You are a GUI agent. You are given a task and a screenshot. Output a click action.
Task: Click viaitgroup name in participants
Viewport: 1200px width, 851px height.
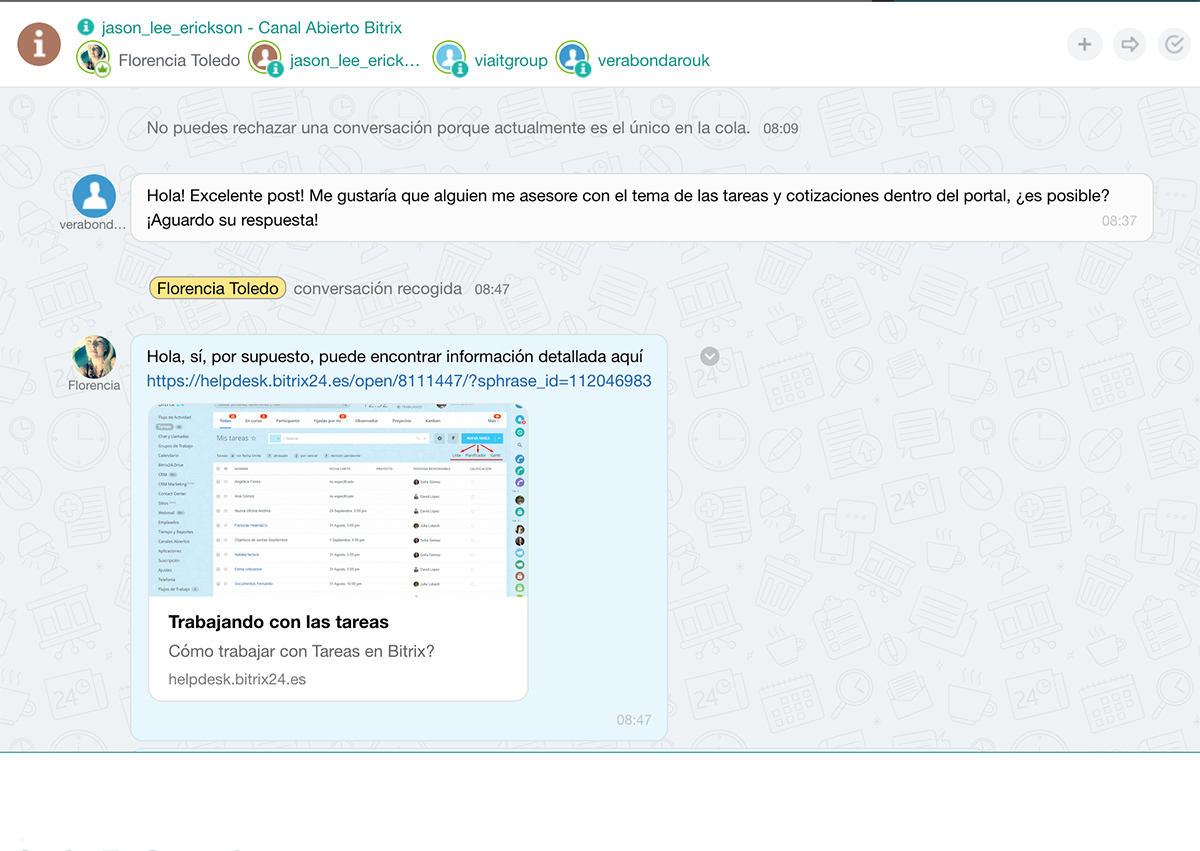(511, 60)
